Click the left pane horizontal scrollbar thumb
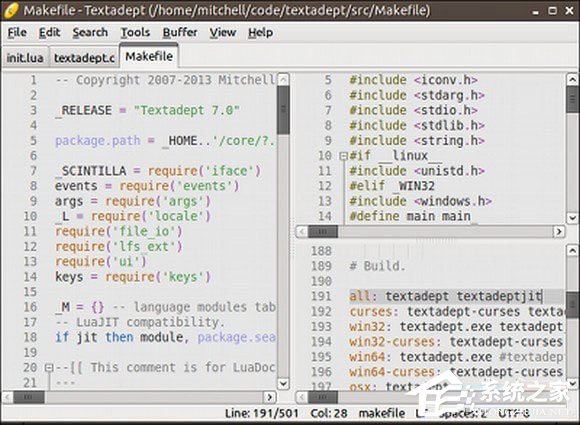Image resolution: width=580 pixels, height=425 pixels. (29, 397)
